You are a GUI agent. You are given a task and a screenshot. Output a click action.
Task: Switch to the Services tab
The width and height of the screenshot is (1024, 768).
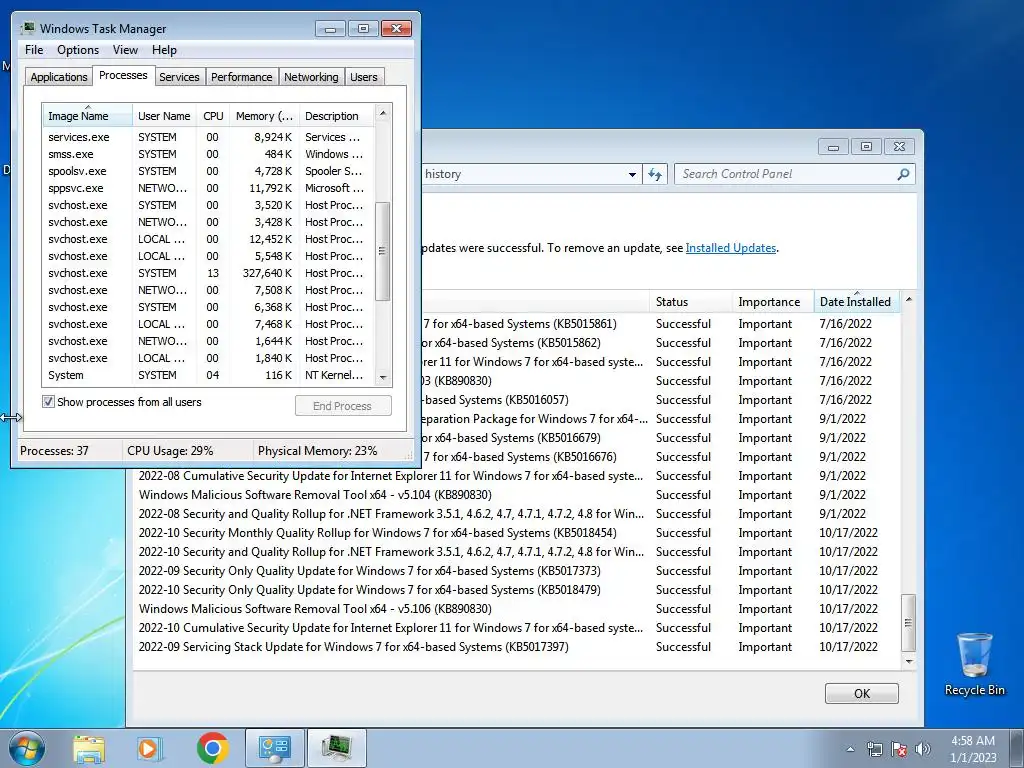point(179,77)
